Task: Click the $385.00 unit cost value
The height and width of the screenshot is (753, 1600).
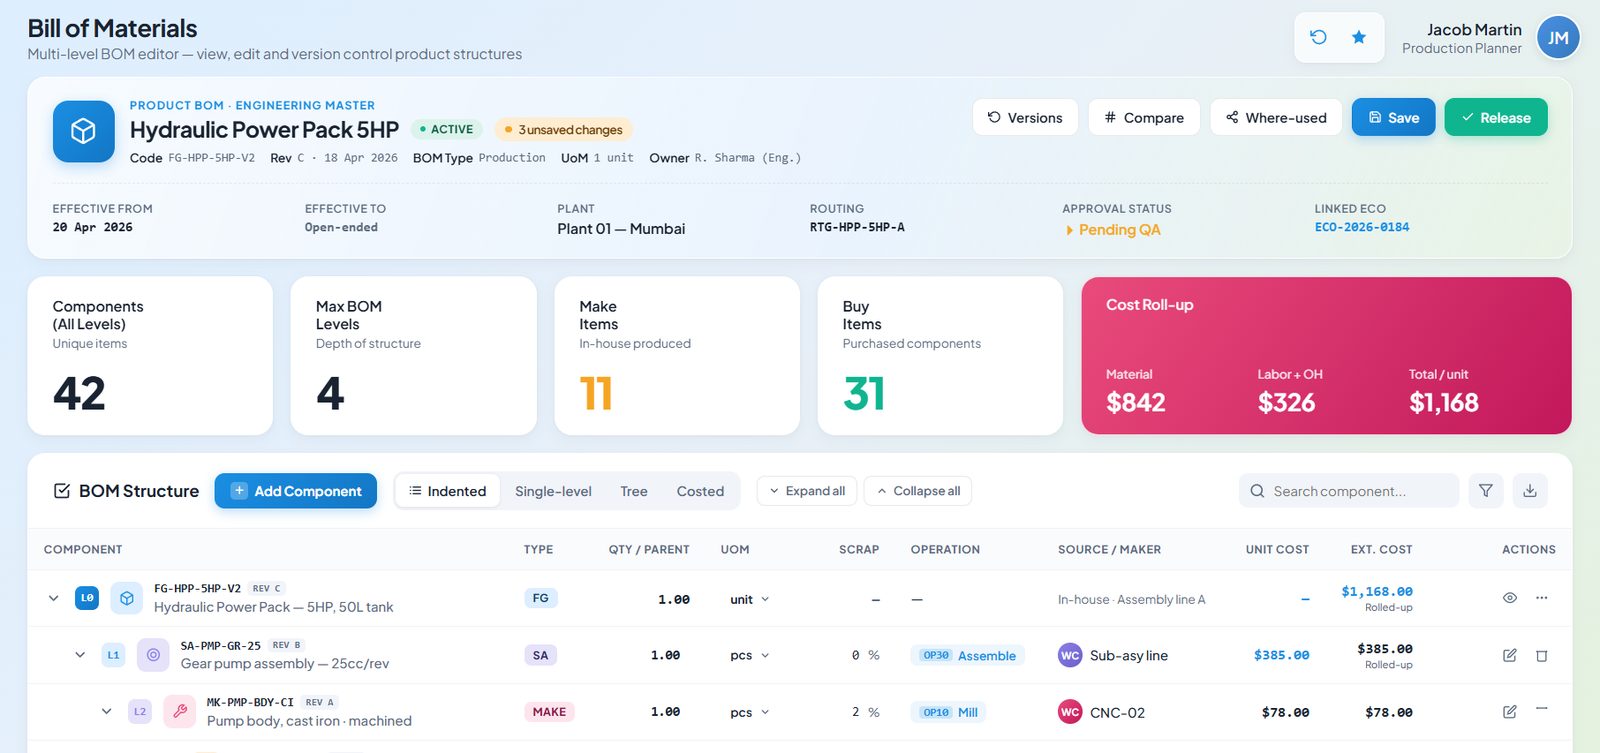Action: (x=1281, y=655)
